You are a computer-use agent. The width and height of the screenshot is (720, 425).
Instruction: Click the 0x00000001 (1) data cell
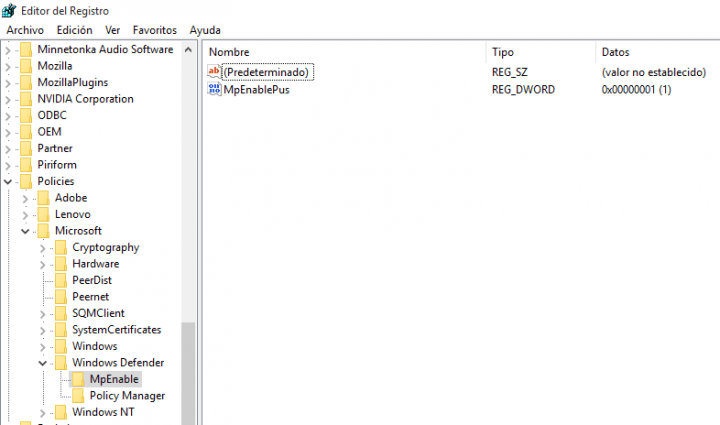click(x=636, y=89)
